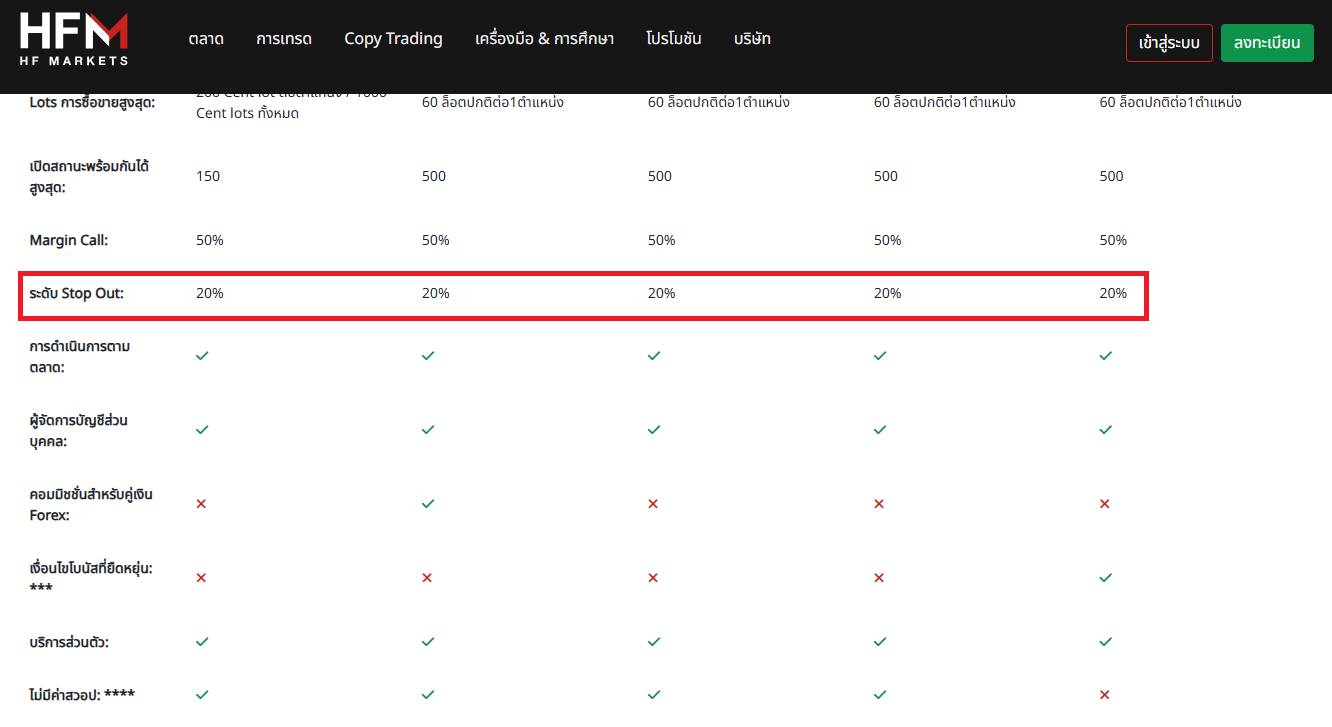Open the ตลาด menu
The width and height of the screenshot is (1332, 727).
206,39
